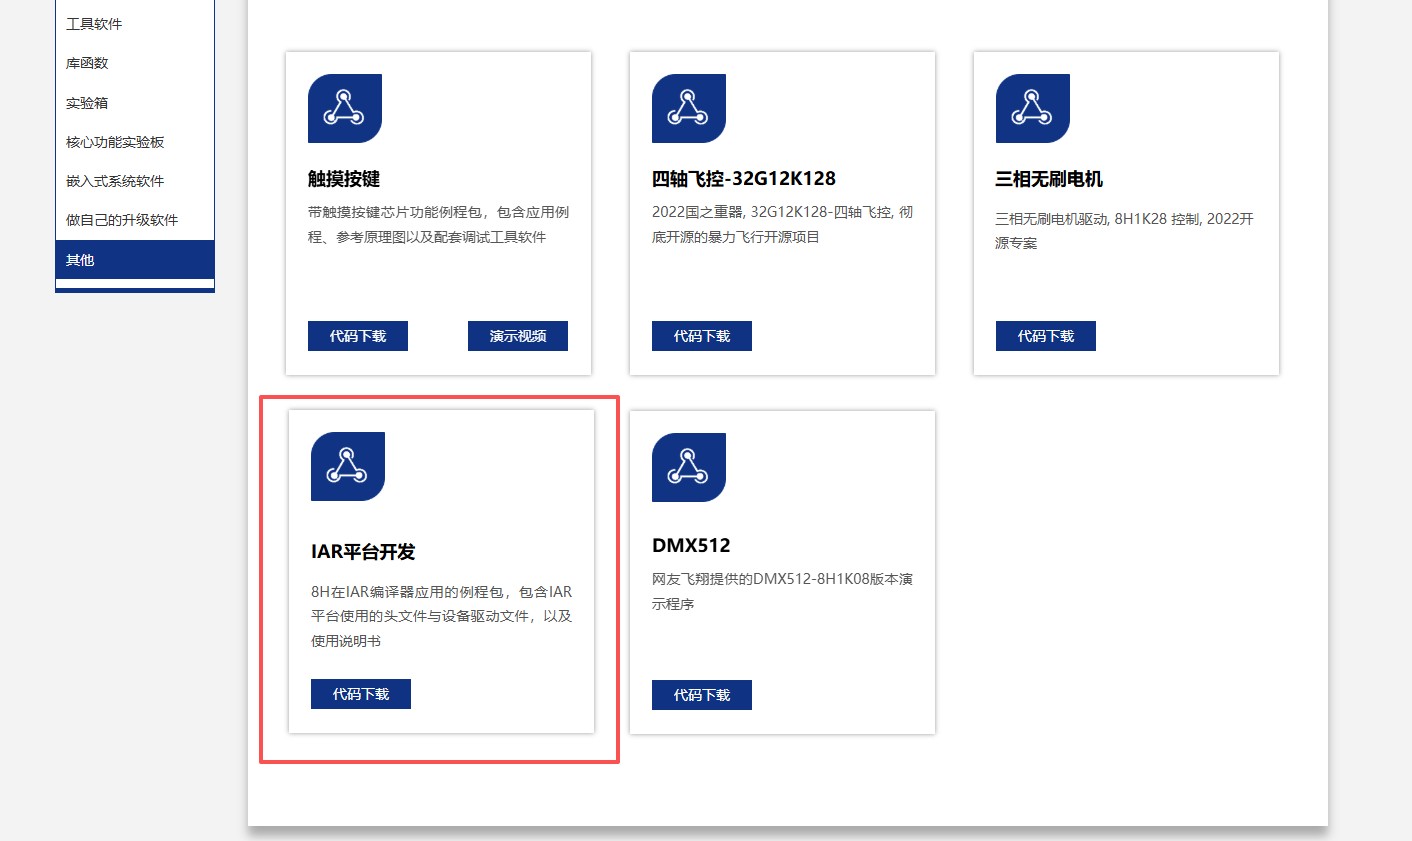This screenshot has height=841, width=1412.
Task: Click the DMX512 card title
Action: pos(691,545)
